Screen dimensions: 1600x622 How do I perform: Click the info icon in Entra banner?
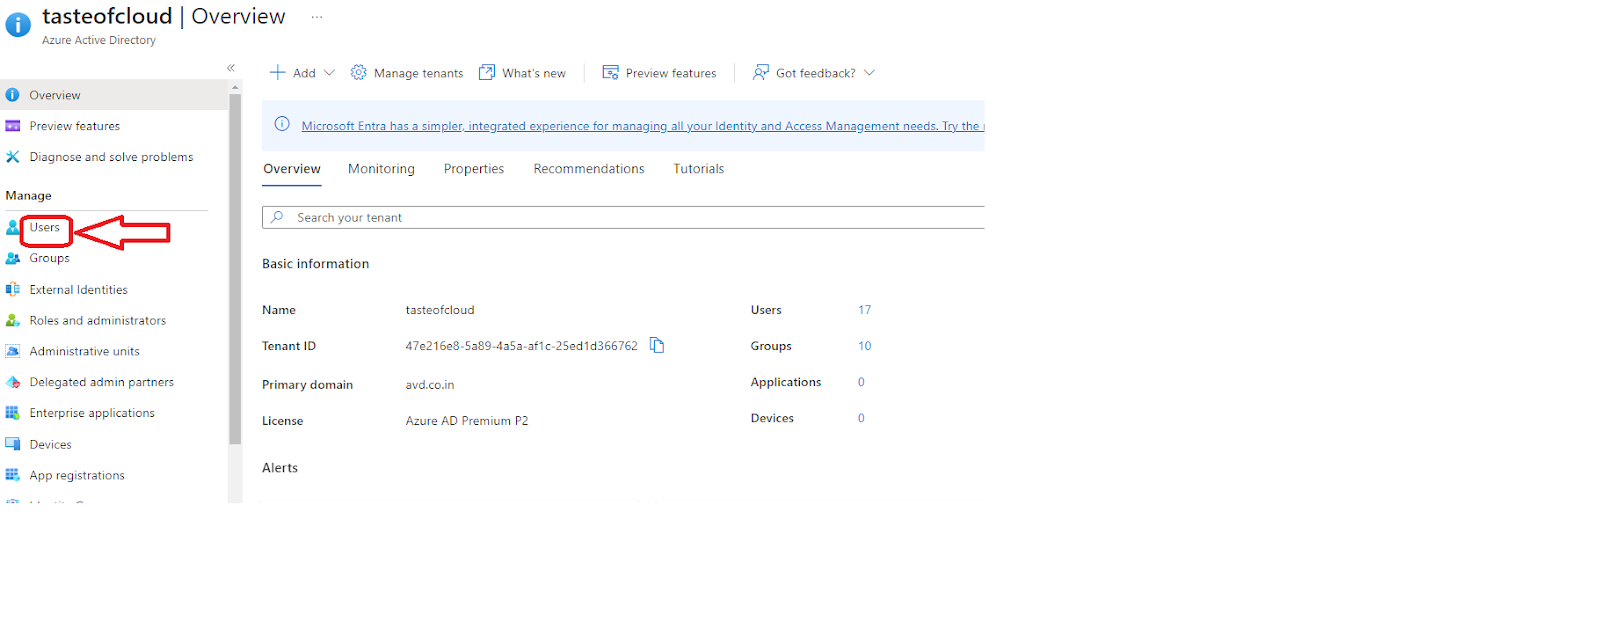(x=282, y=124)
